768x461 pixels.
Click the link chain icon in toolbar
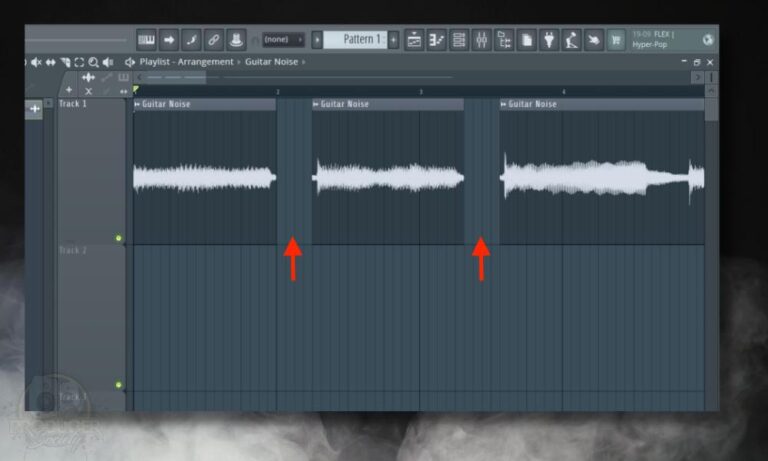click(x=214, y=40)
